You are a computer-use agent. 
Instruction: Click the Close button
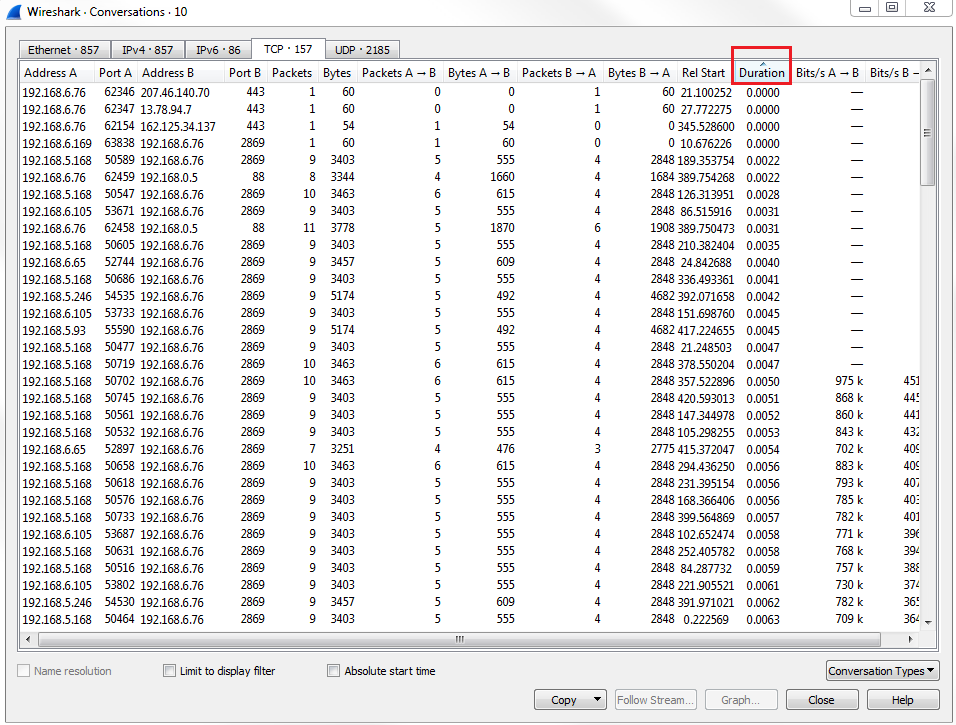tap(821, 700)
